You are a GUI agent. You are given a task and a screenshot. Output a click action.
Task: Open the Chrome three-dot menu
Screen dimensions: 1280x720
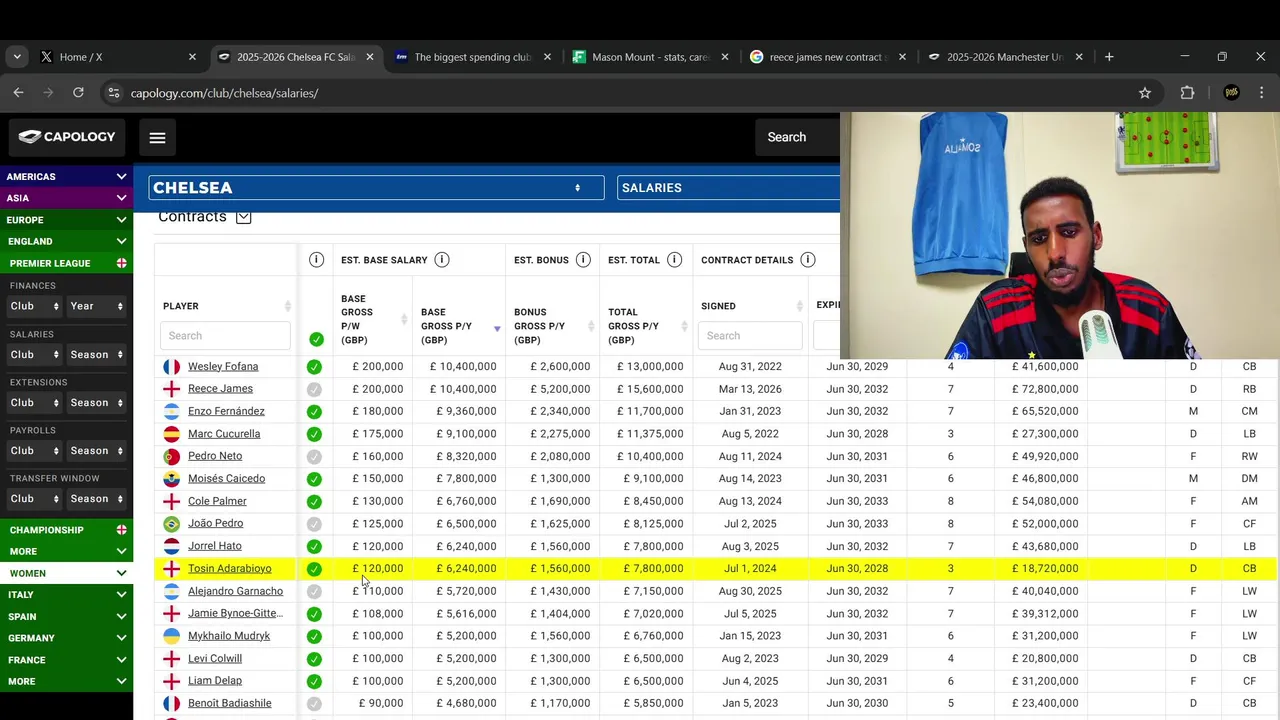[x=1261, y=93]
